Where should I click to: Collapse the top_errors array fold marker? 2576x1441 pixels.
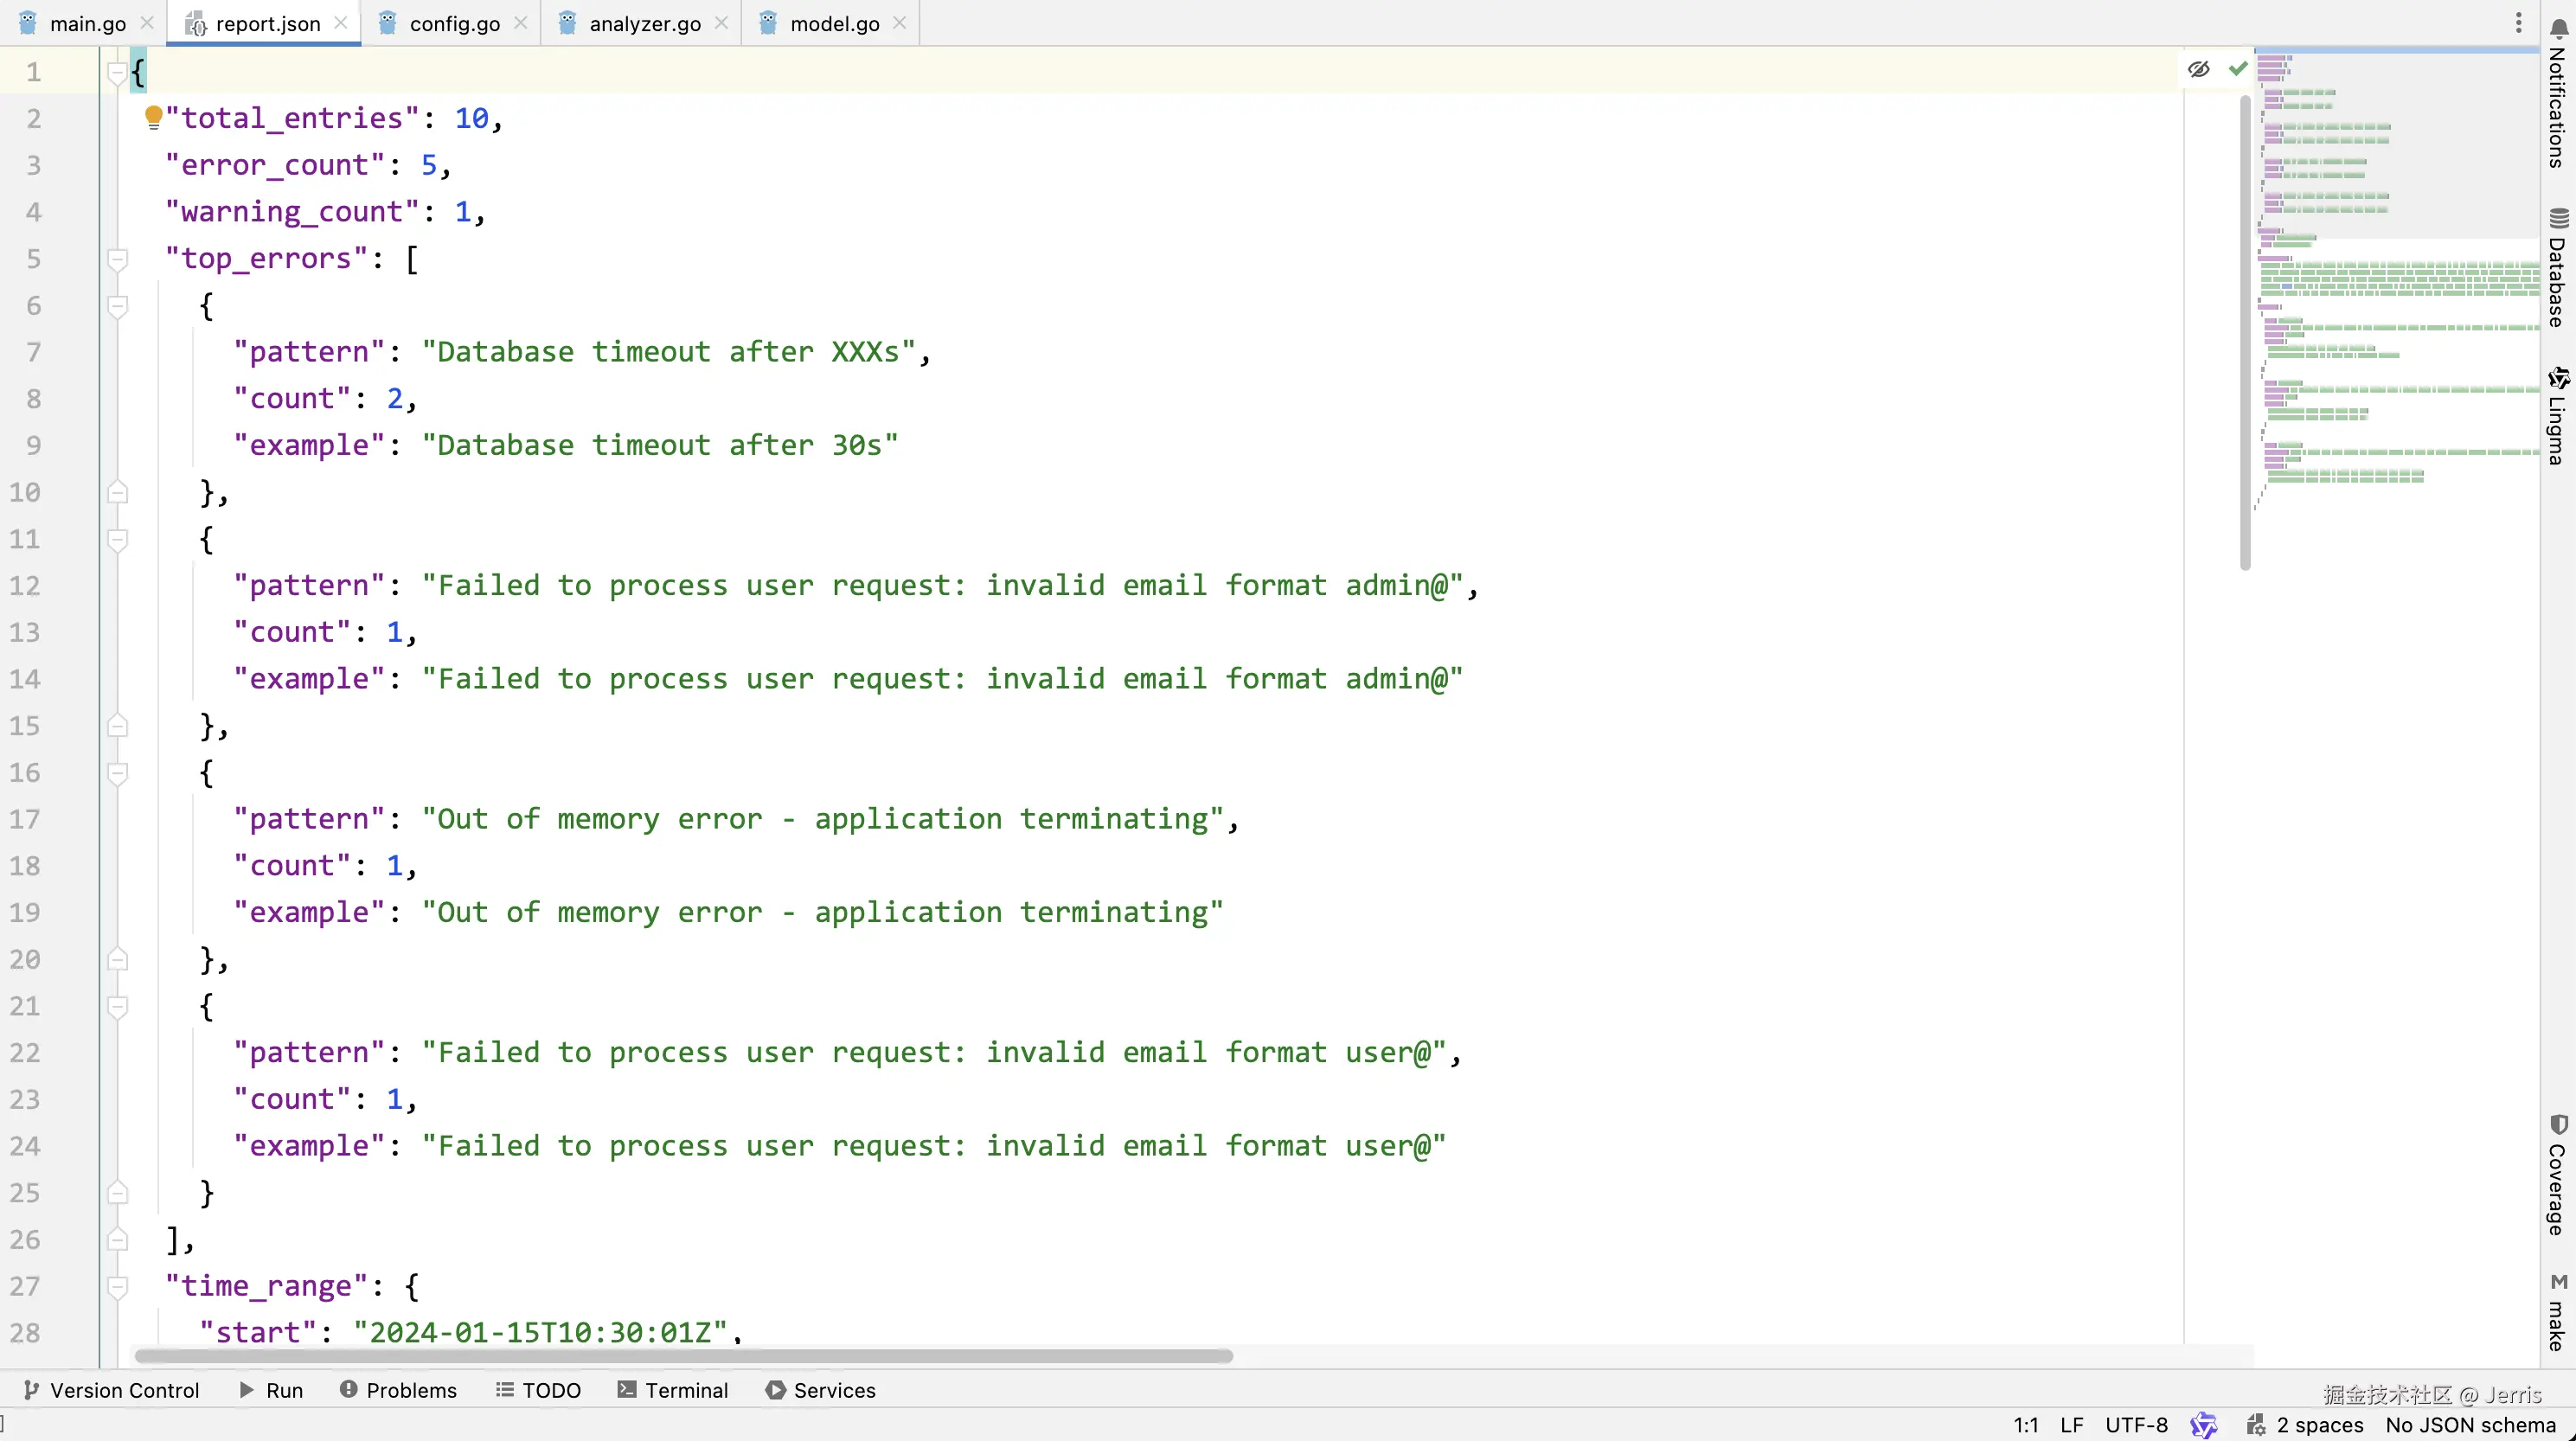click(117, 259)
